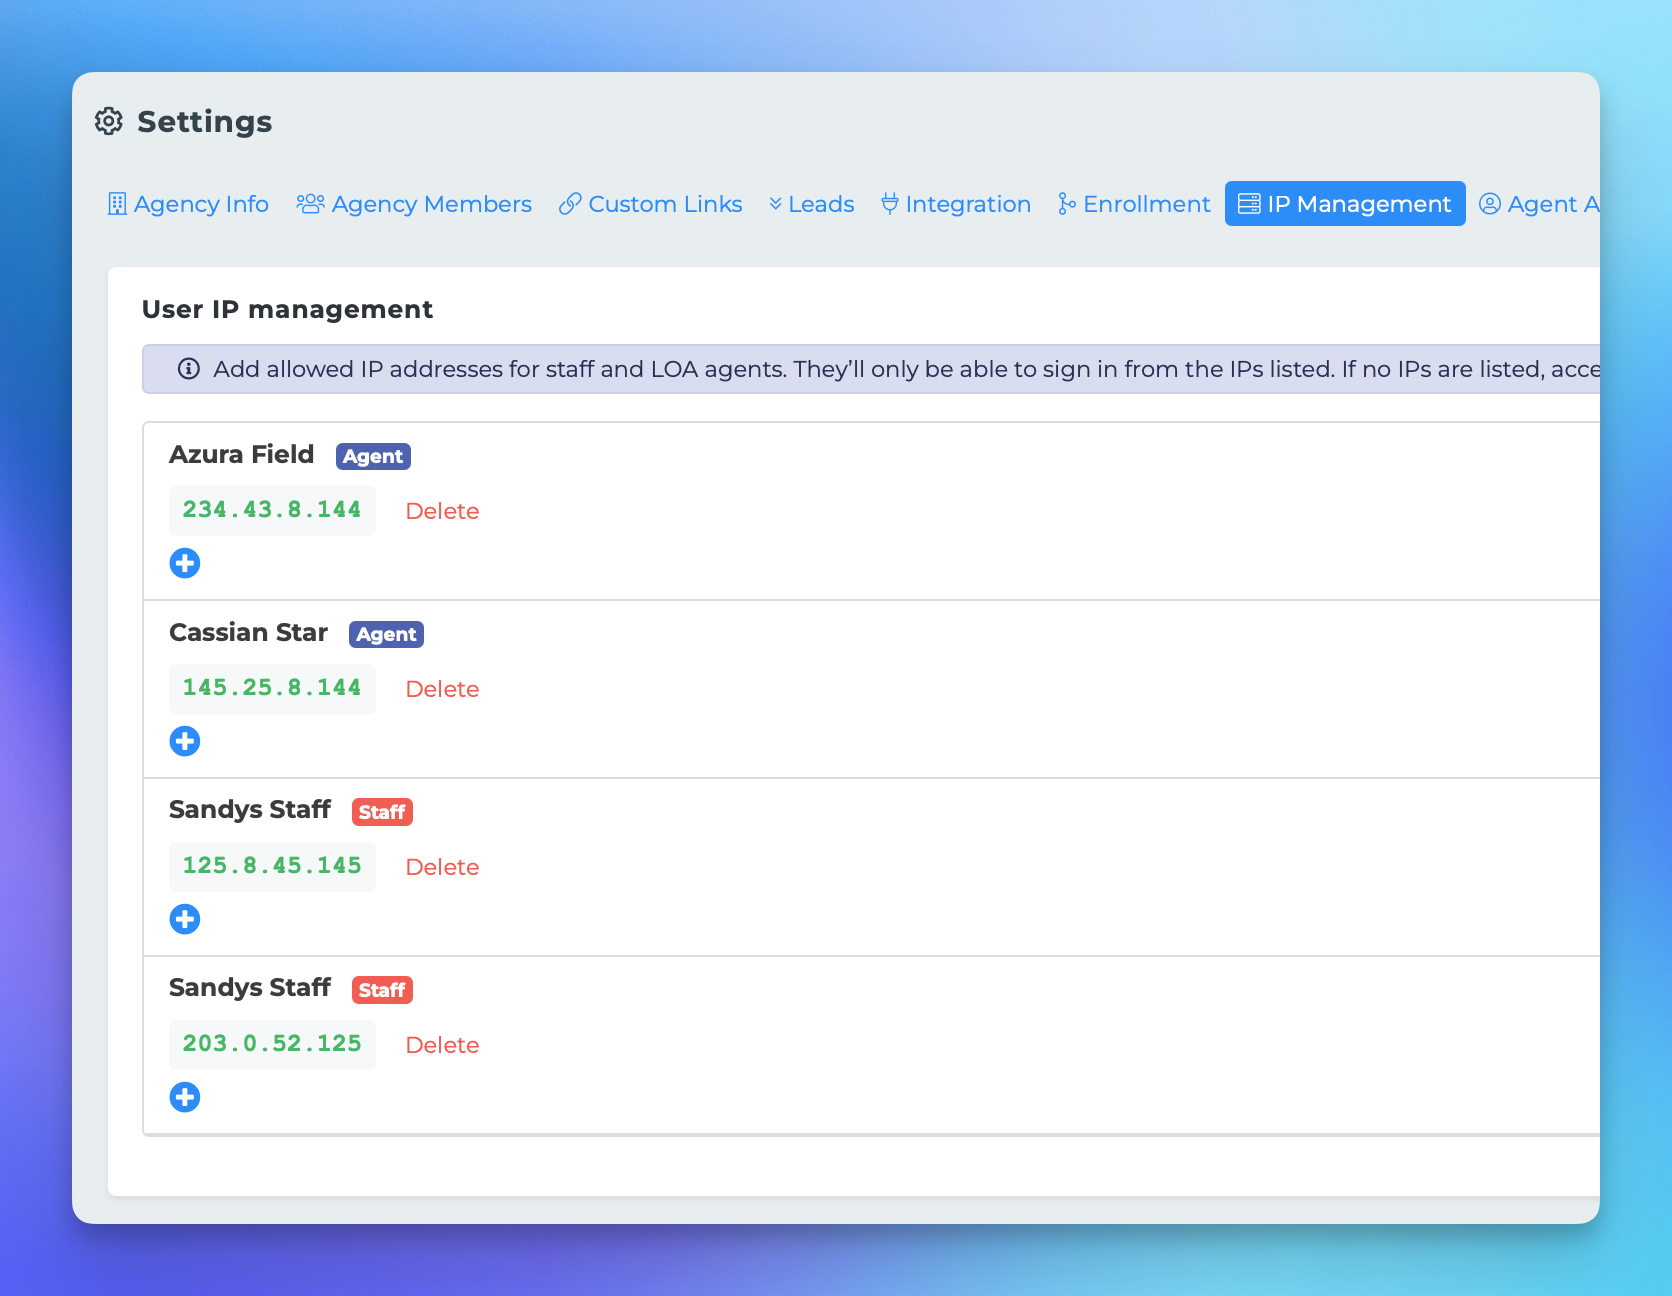Open the Agency Info tab
Screen dimensions: 1672x1296
coord(188,204)
